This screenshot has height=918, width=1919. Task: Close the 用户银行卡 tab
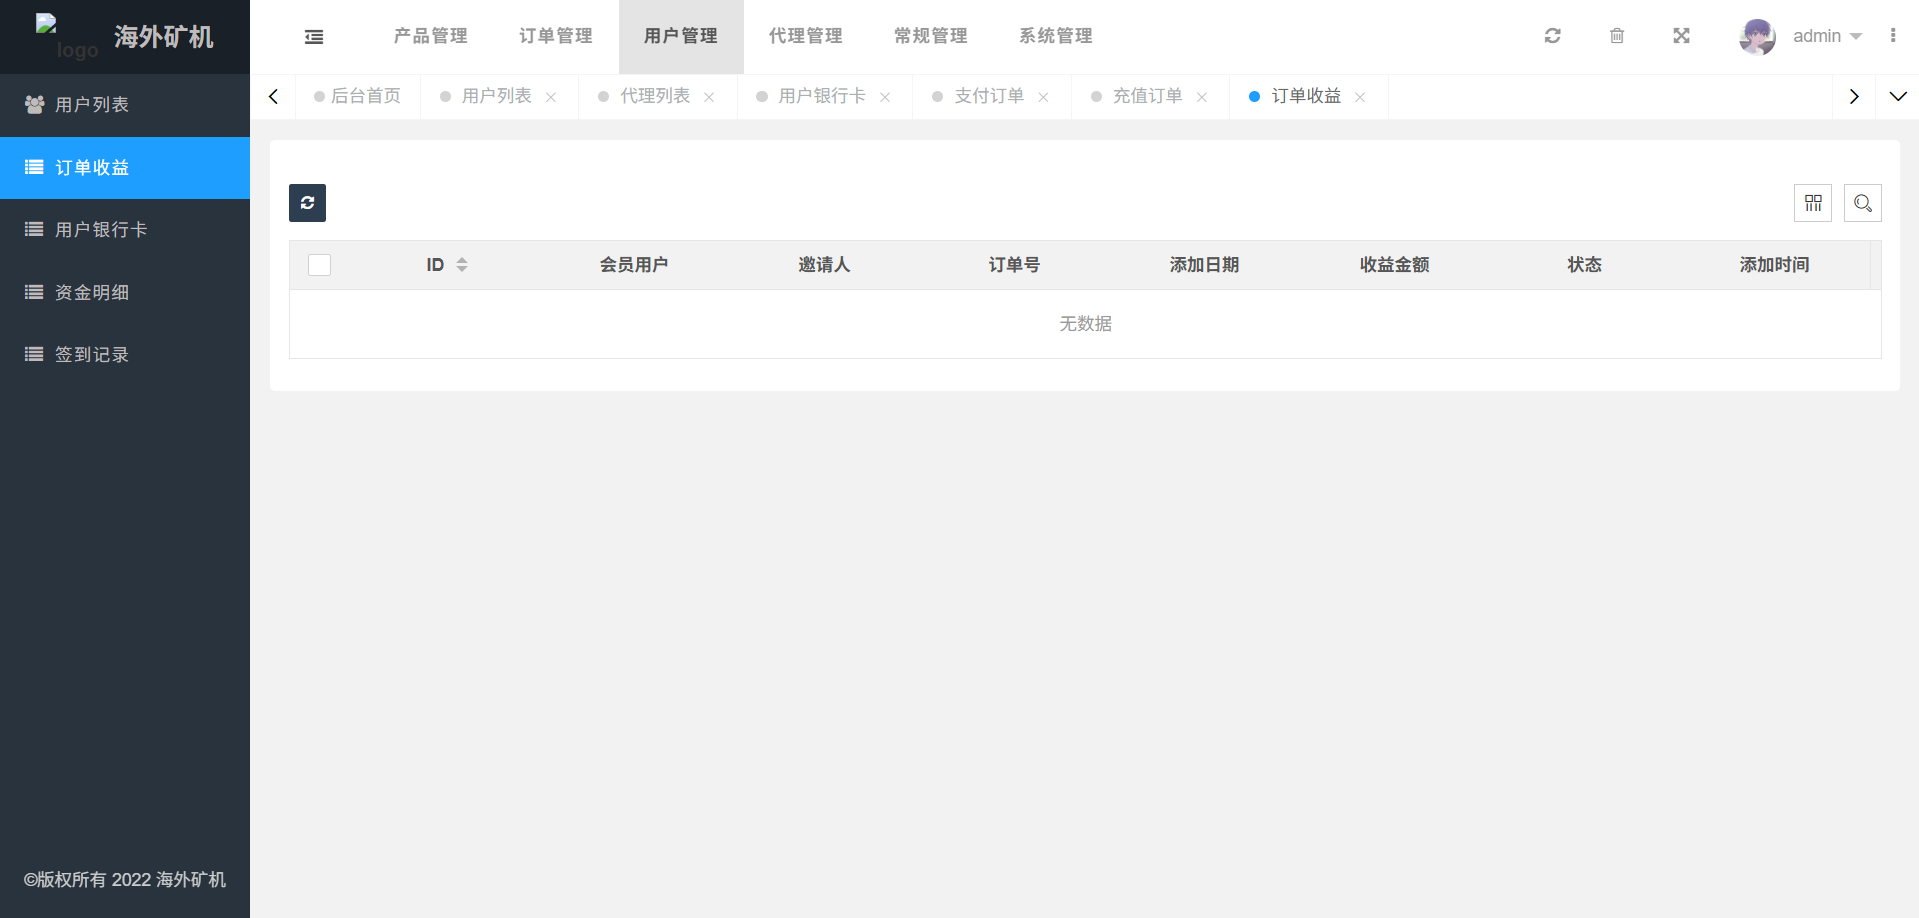[x=885, y=97]
